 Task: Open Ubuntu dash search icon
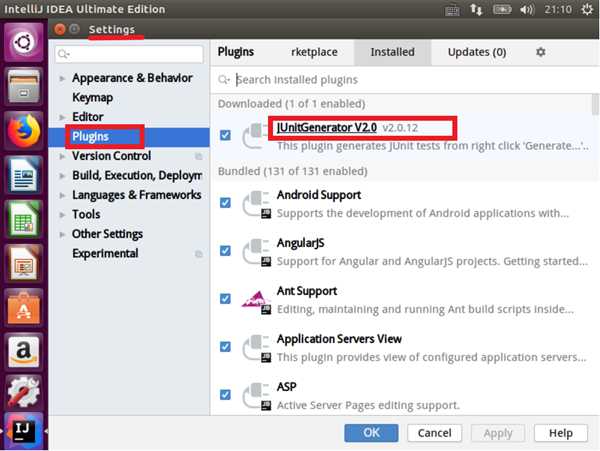tap(24, 42)
